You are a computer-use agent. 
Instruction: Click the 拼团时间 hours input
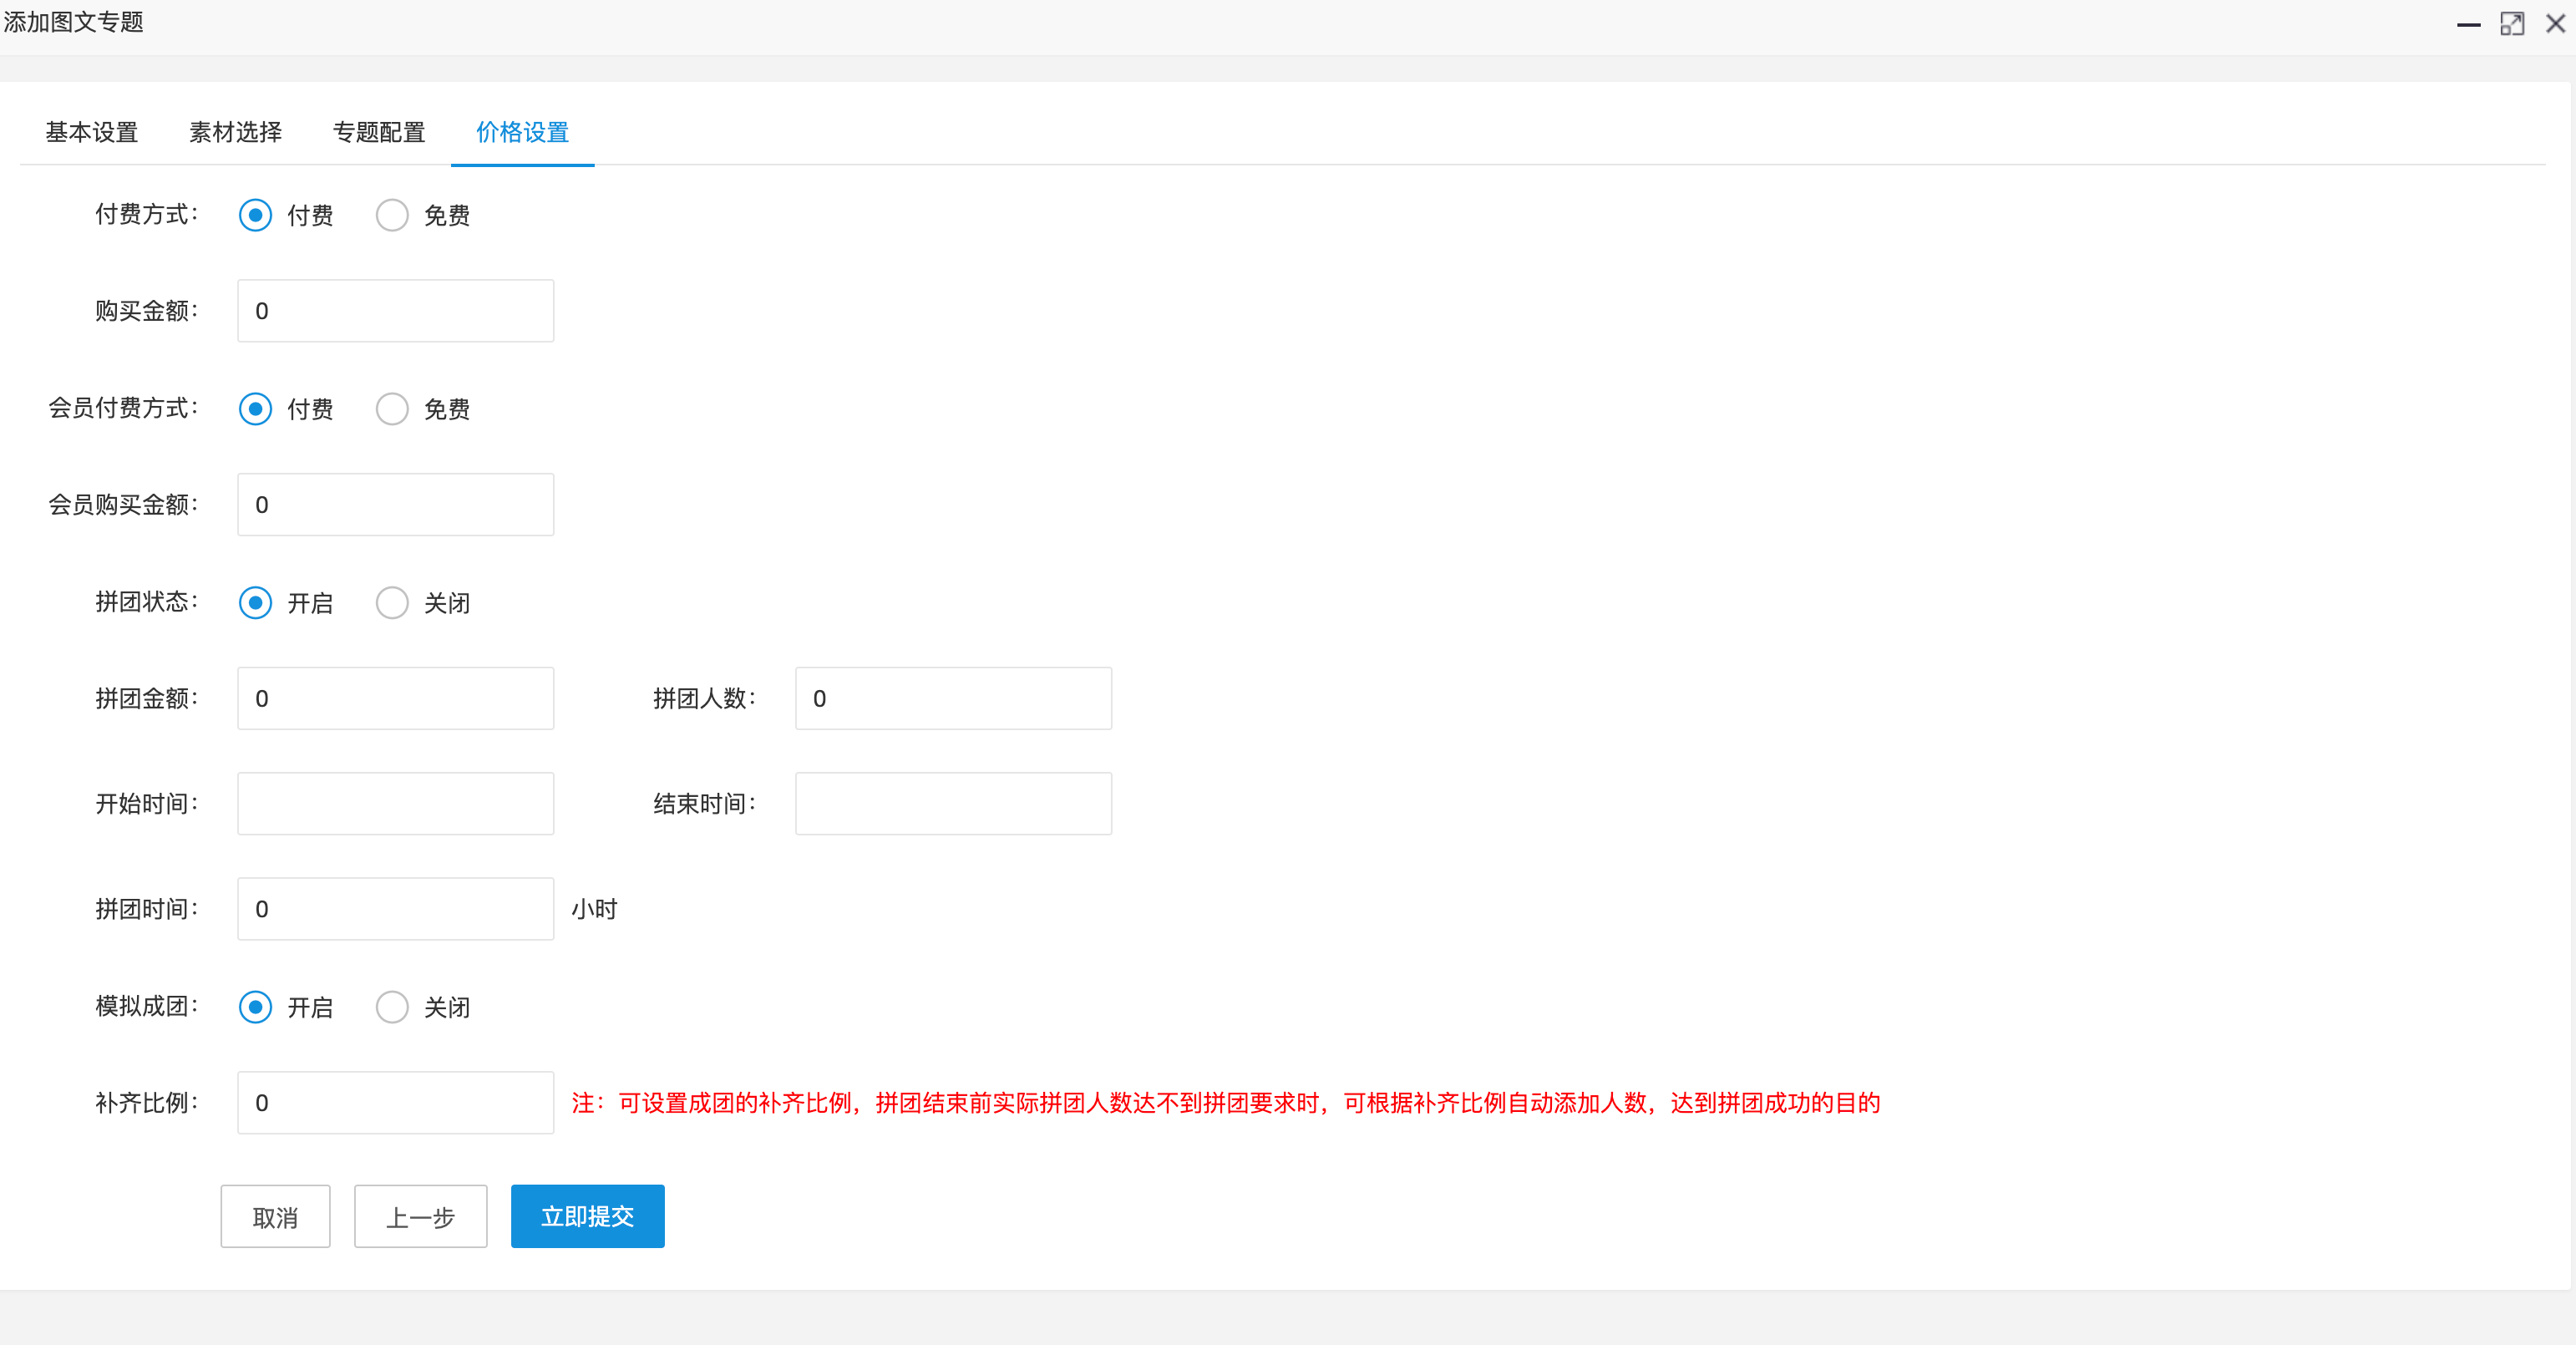point(396,909)
